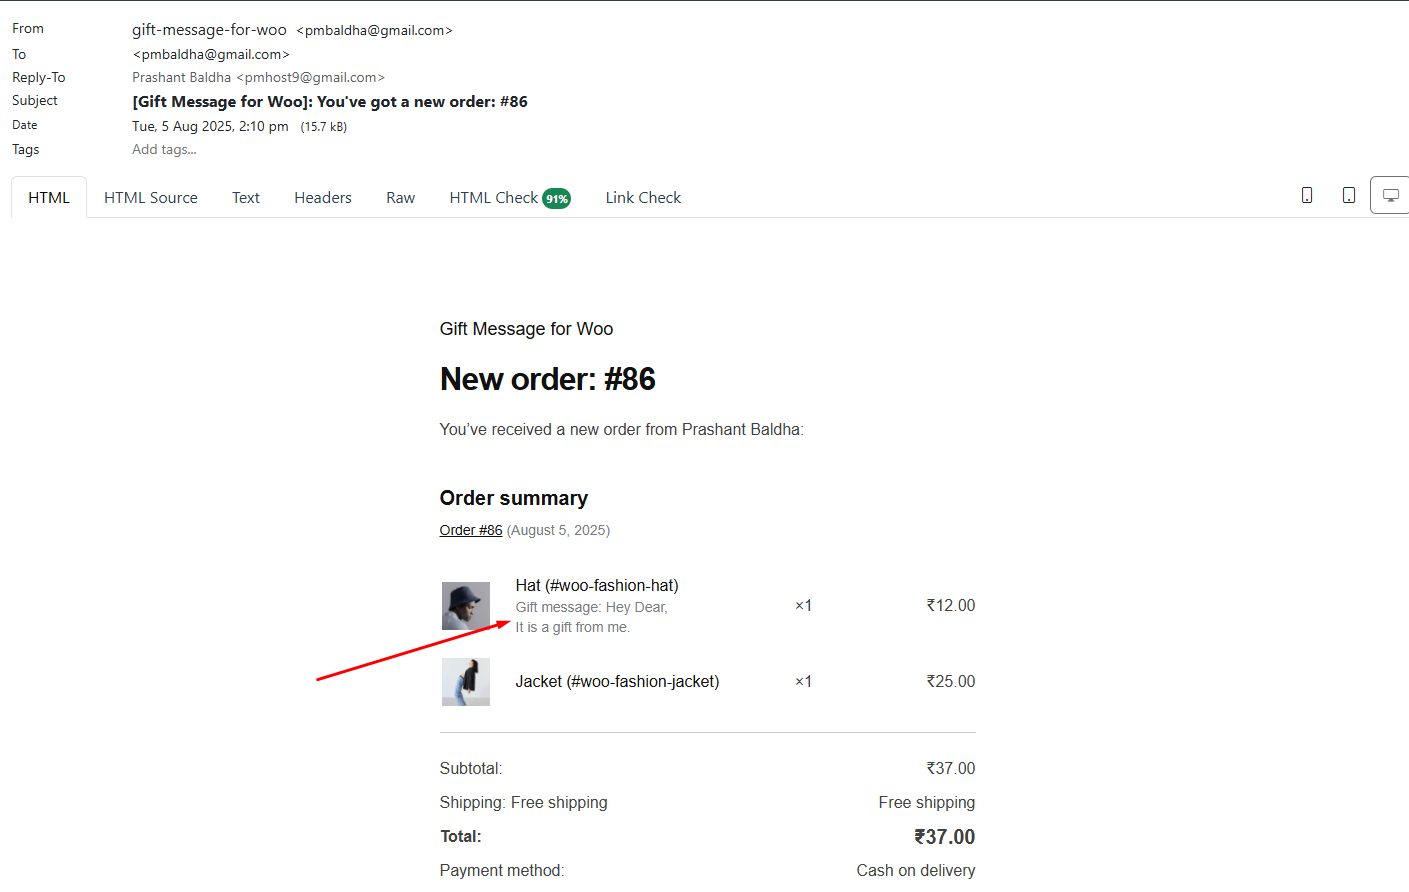Switch to the HTML Source tab
Screen dimensions: 1409x892
click(151, 198)
